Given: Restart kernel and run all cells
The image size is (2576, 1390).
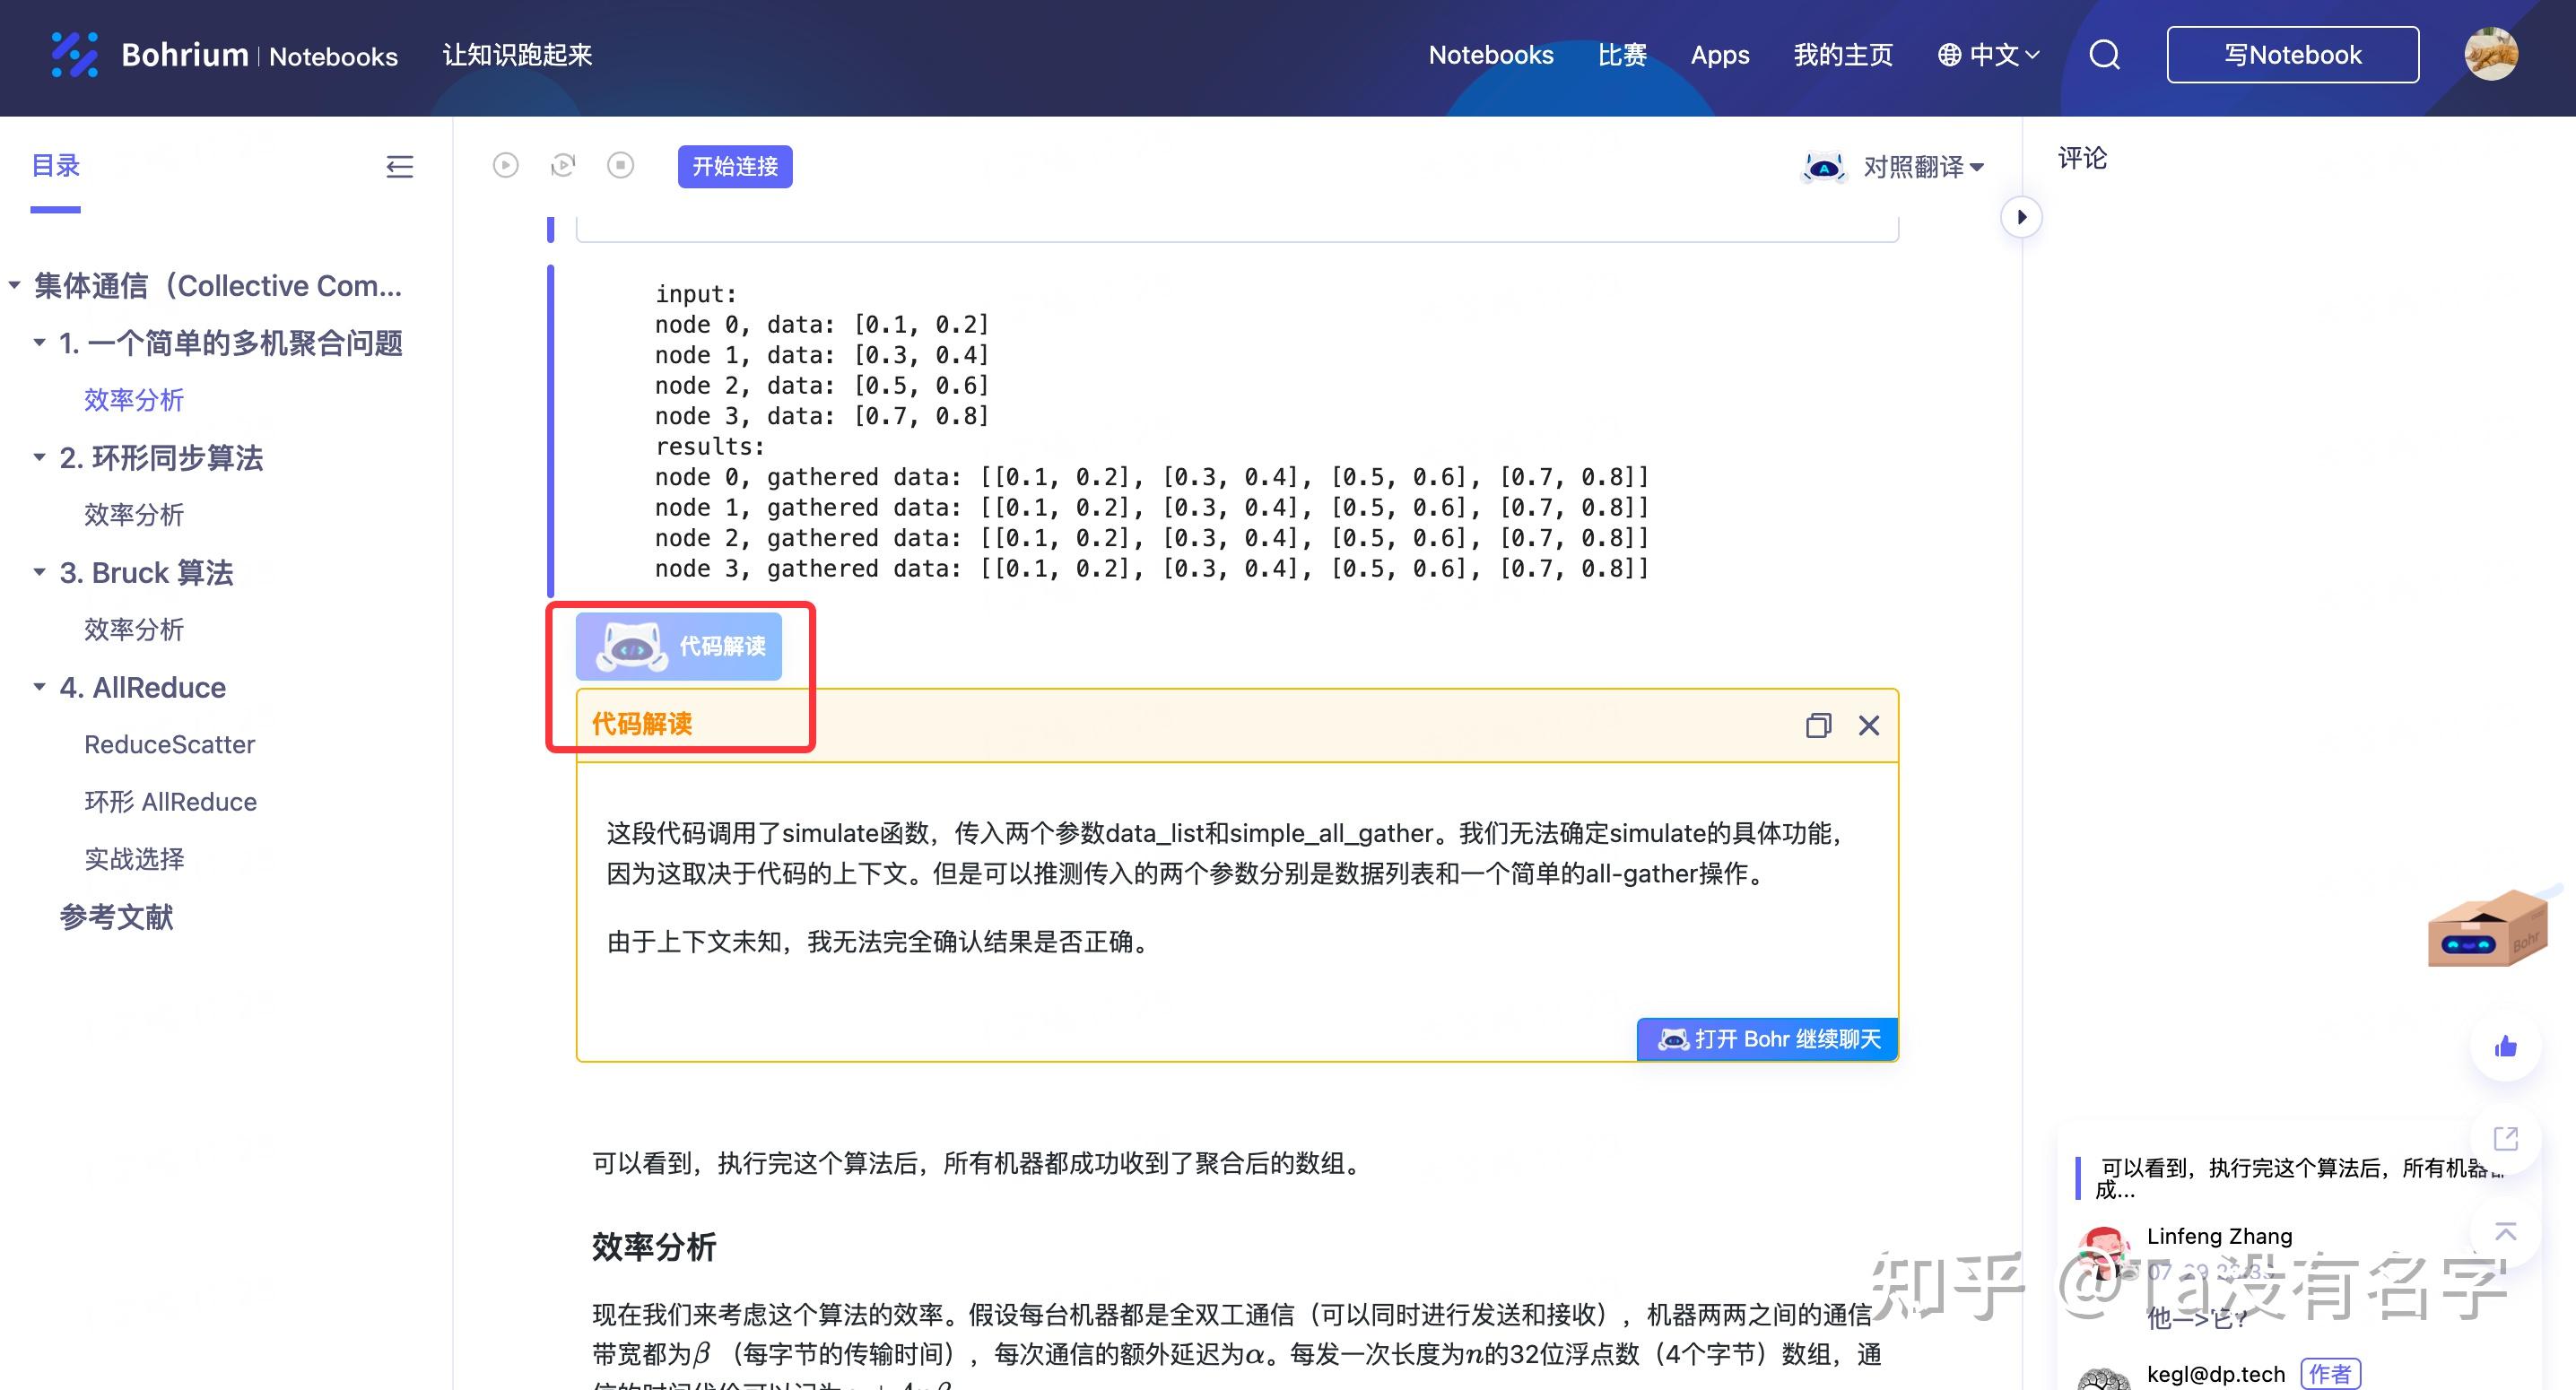Looking at the screenshot, I should (563, 166).
